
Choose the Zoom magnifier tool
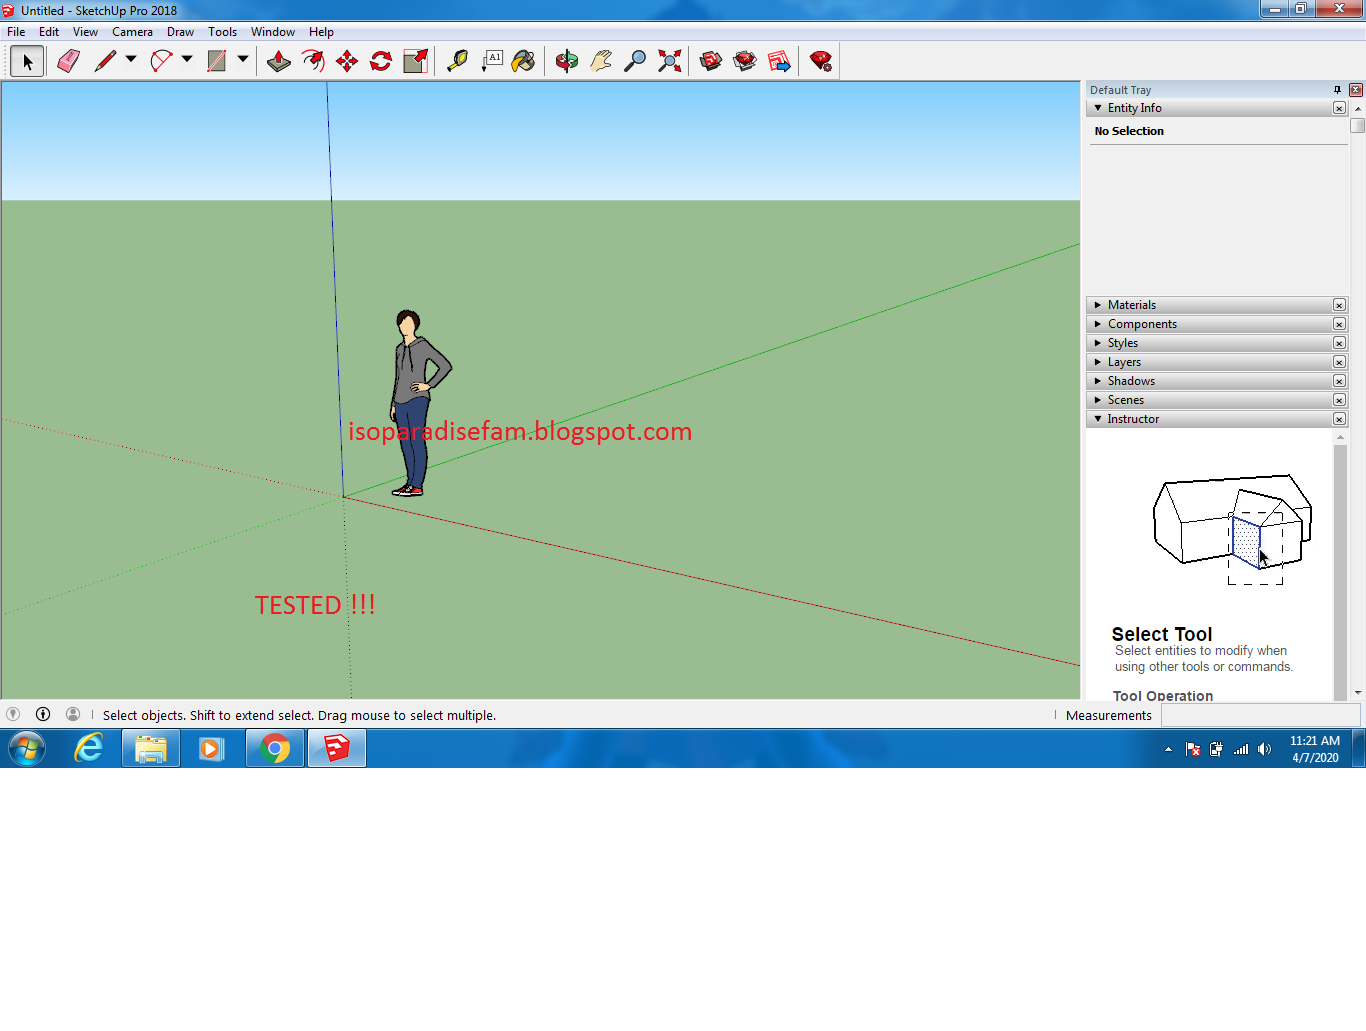coord(635,62)
